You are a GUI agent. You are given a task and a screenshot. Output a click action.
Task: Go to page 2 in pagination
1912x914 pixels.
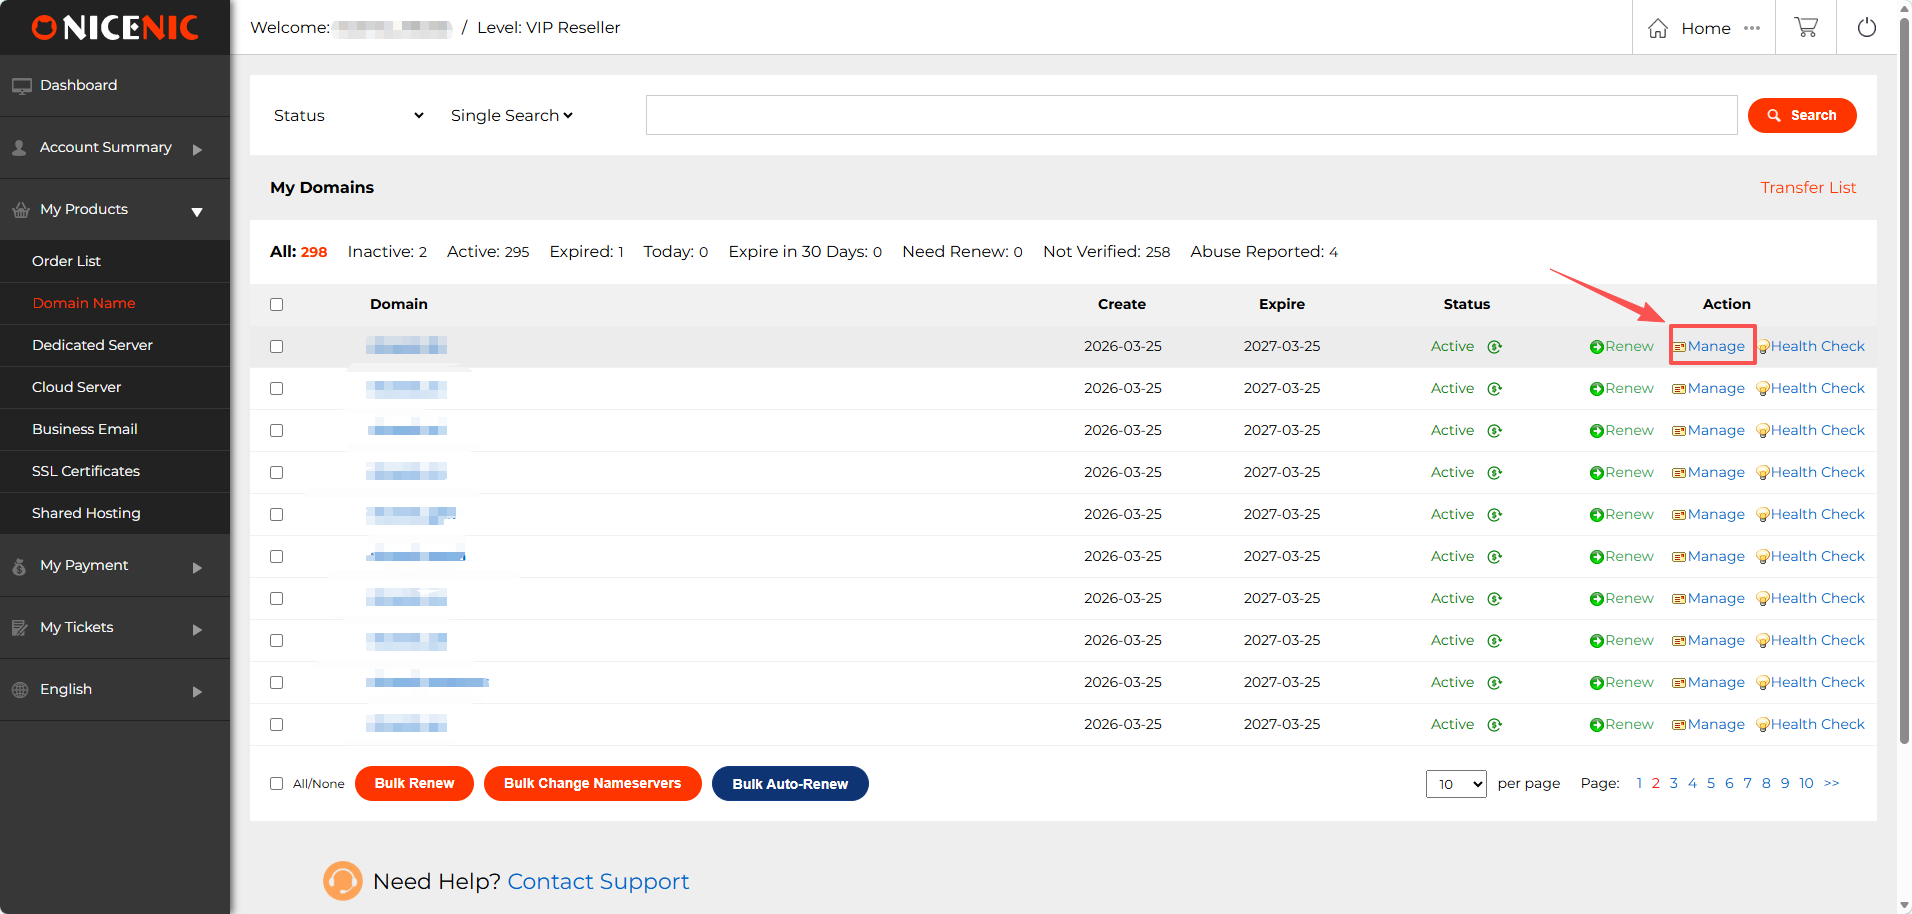pyautogui.click(x=1656, y=784)
